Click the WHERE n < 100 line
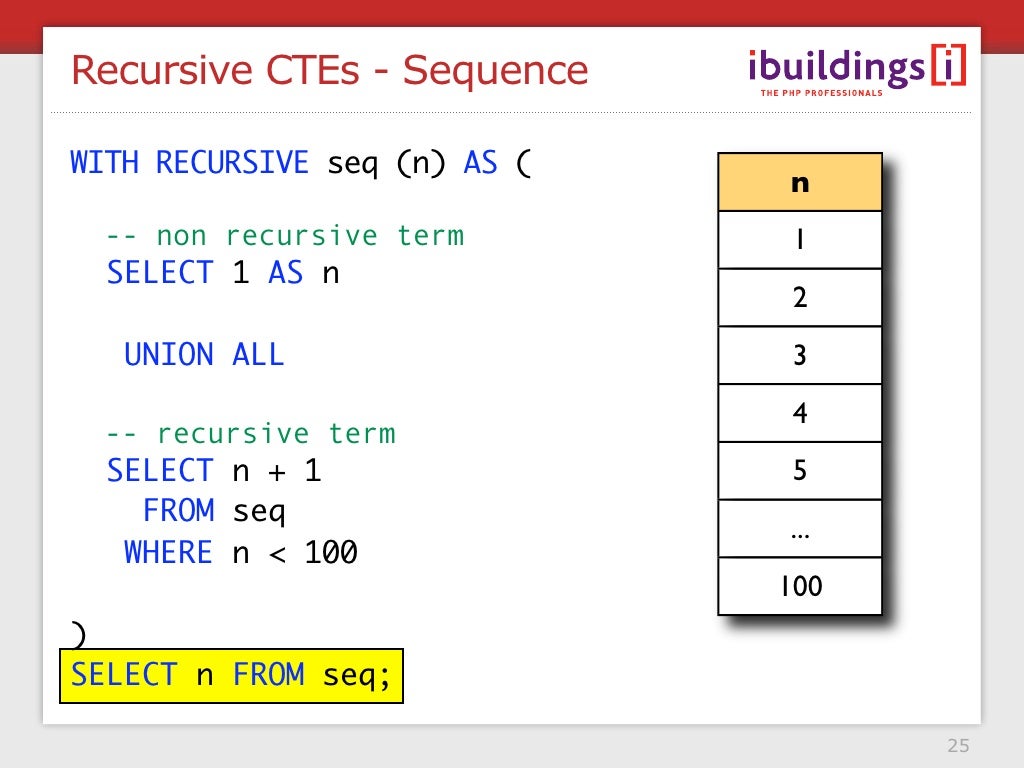This screenshot has width=1024, height=768. point(241,552)
